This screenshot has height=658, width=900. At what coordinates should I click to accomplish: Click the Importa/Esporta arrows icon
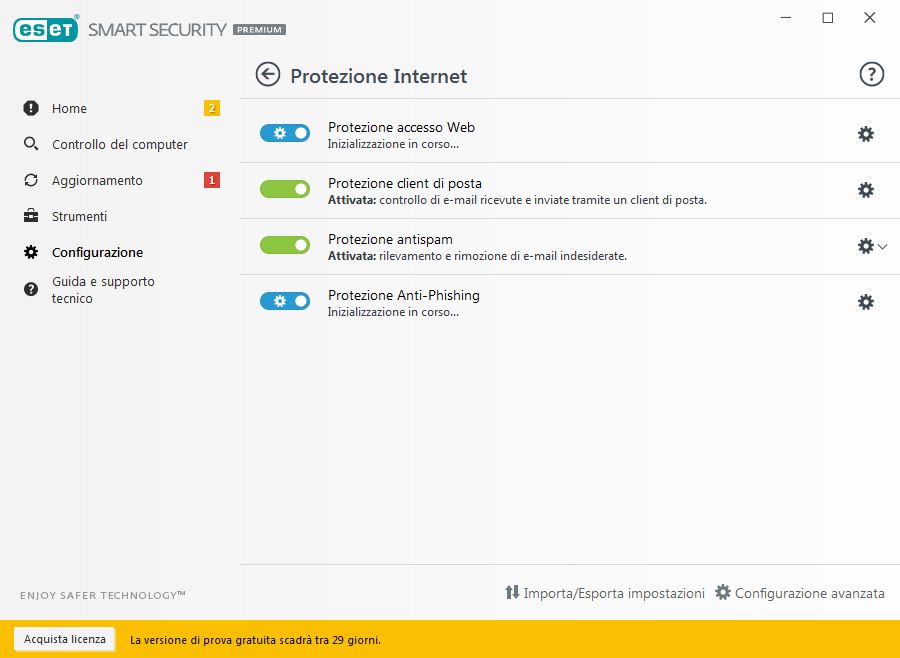coord(512,592)
